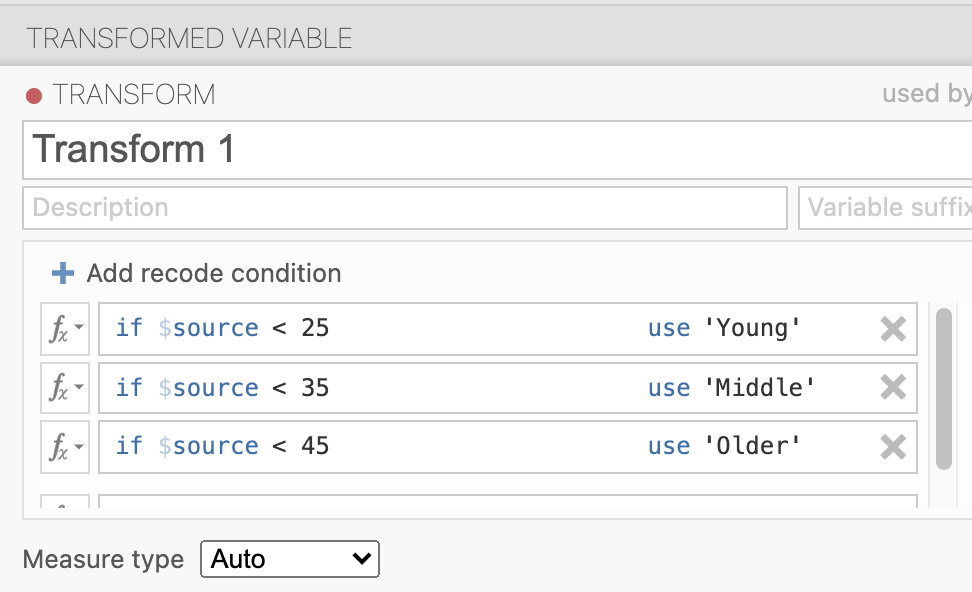Focus the Description text field
The width and height of the screenshot is (972, 592).
404,208
